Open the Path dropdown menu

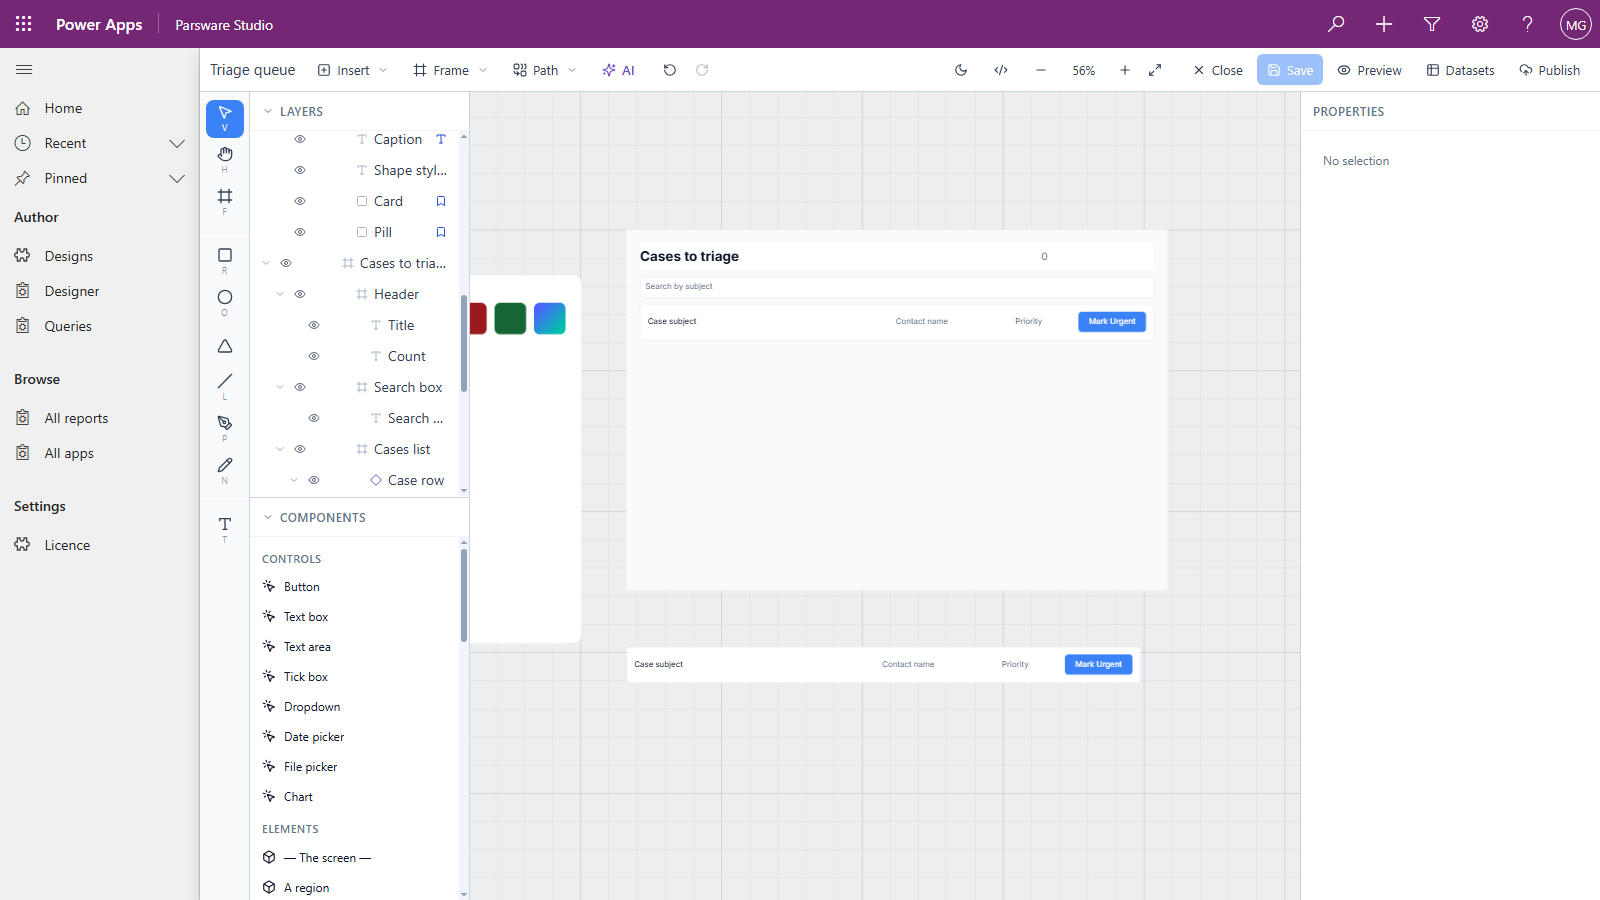click(545, 70)
